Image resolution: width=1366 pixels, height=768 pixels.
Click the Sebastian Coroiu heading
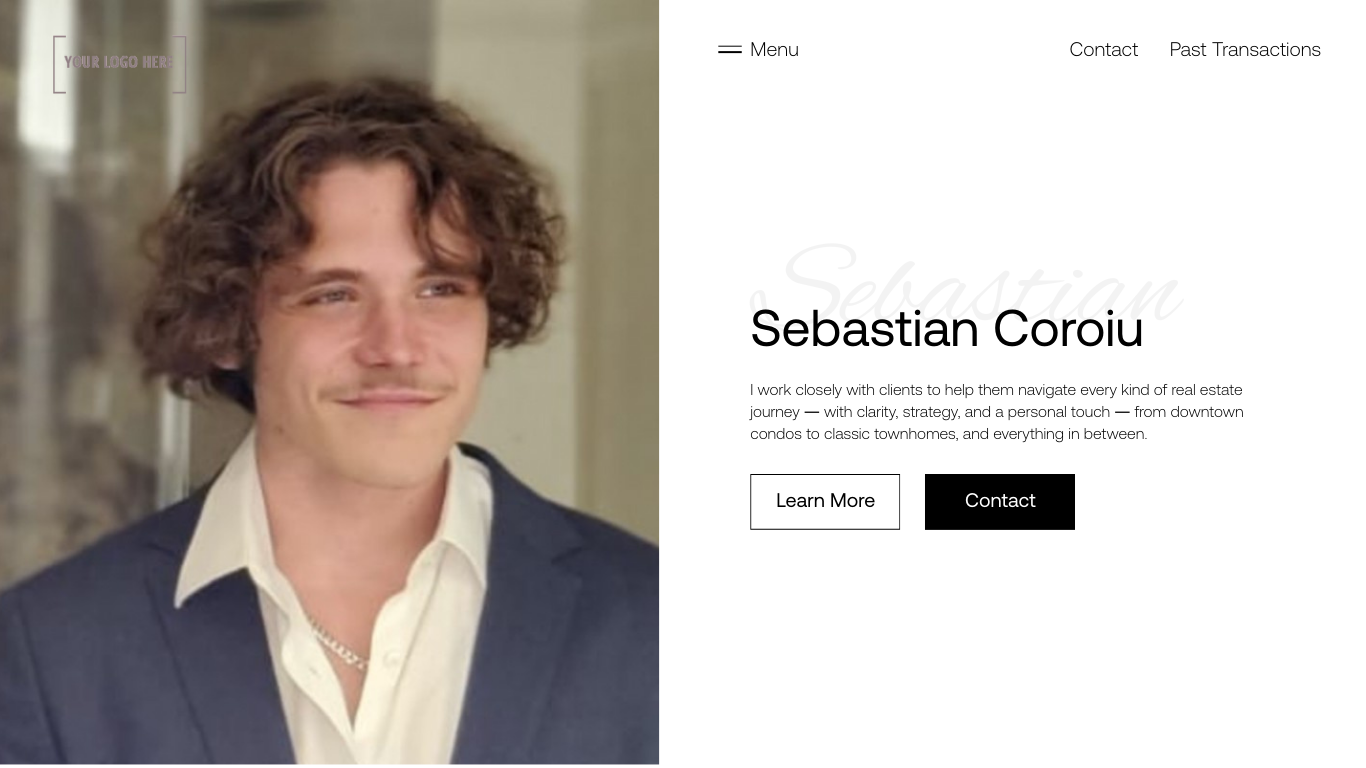tap(947, 328)
